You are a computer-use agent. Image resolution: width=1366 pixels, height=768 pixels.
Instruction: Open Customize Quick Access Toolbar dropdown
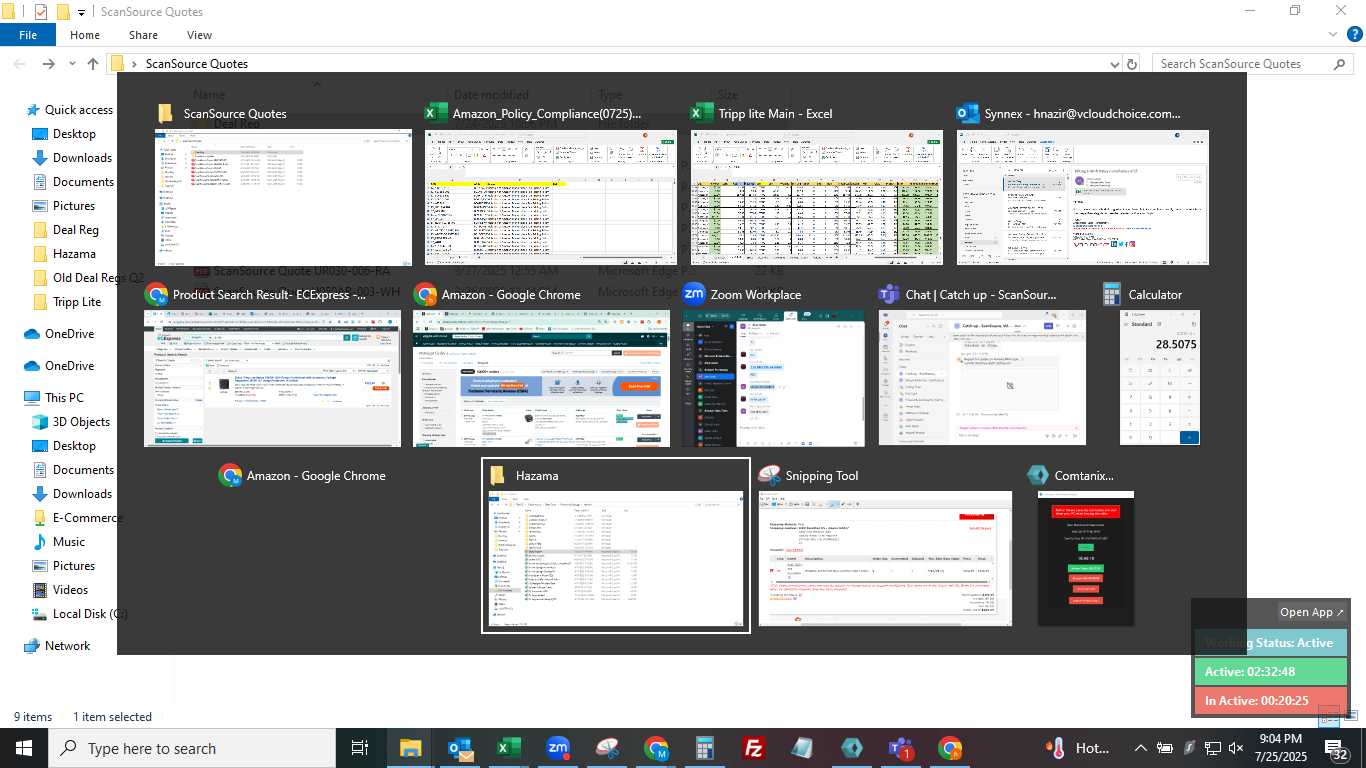(82, 12)
